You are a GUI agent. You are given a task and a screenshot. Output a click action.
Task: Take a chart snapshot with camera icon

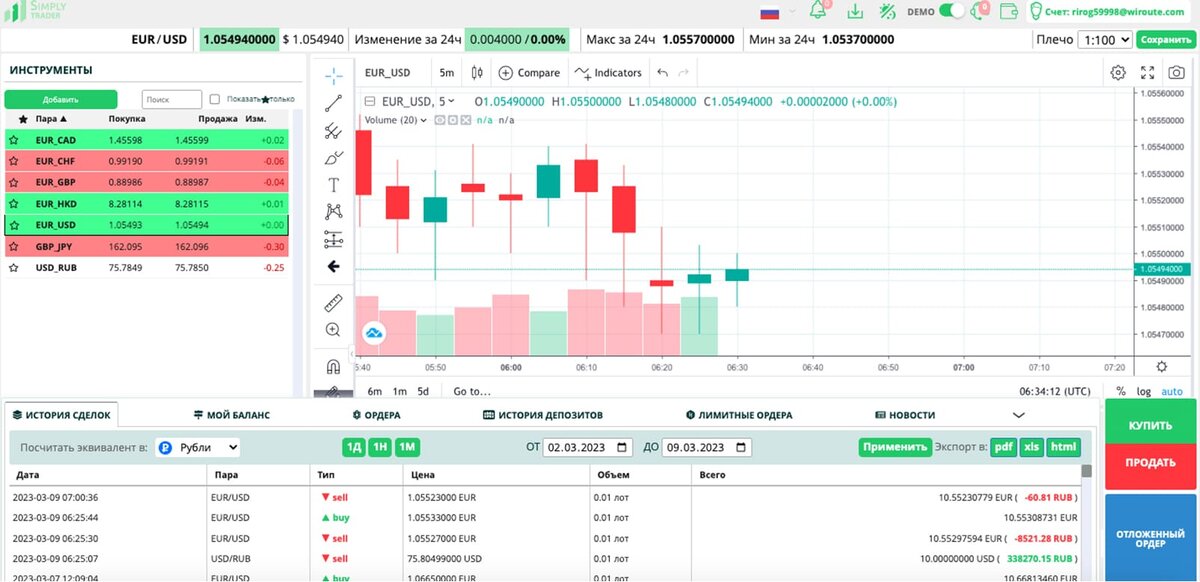1178,73
